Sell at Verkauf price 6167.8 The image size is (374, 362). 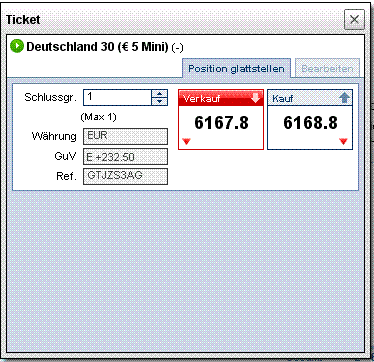221,119
